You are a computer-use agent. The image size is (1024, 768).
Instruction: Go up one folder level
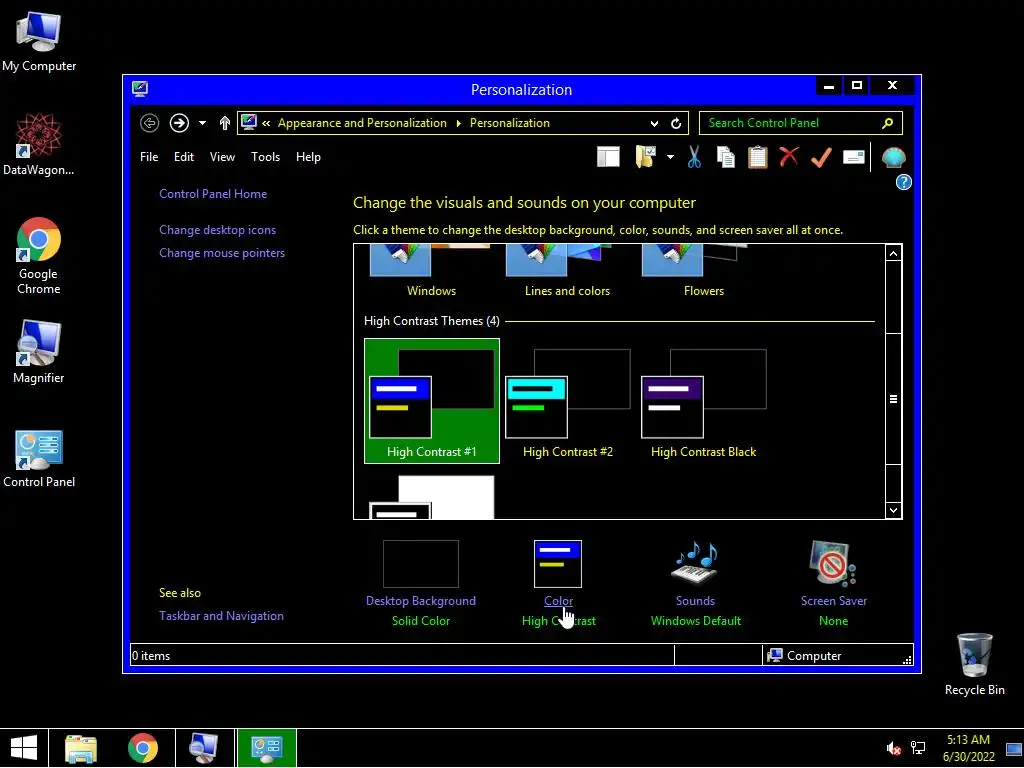pos(225,123)
